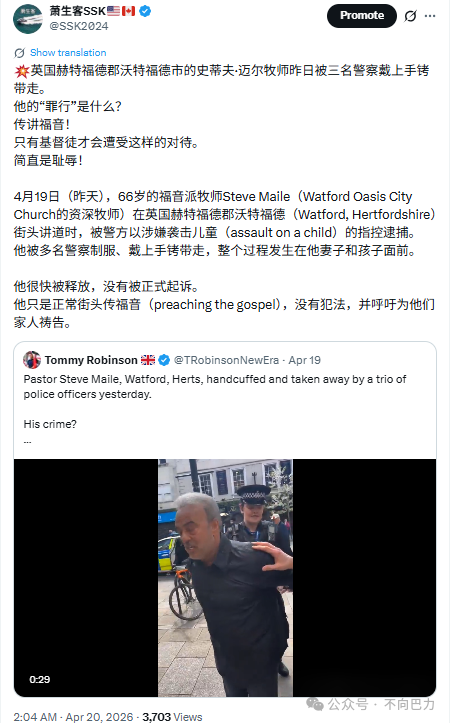Open the Grok icon next to Promote
The image size is (450, 723).
click(410, 16)
